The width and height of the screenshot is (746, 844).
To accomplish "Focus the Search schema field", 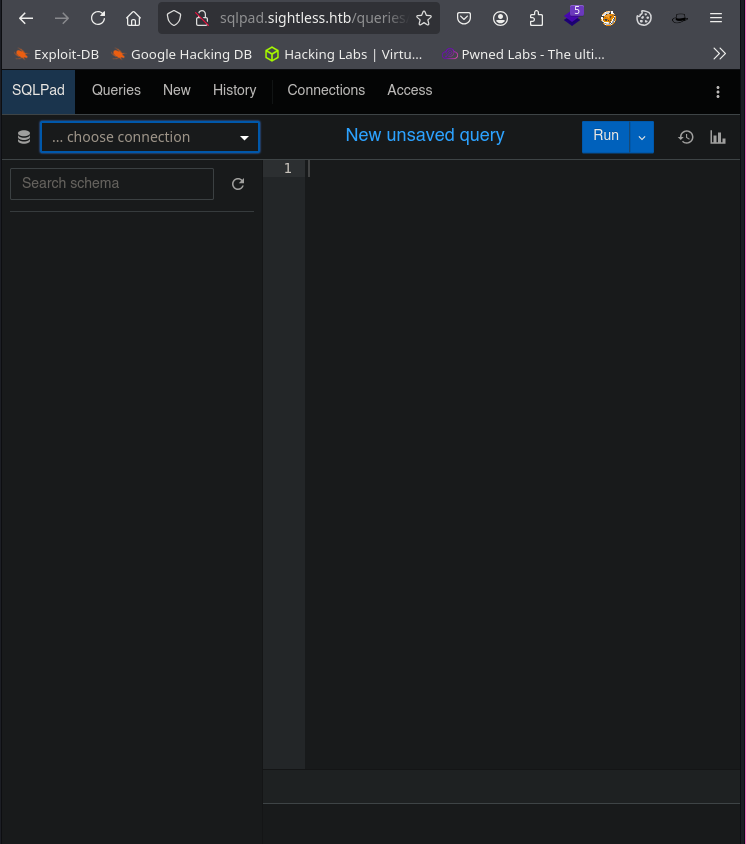I will click(112, 184).
